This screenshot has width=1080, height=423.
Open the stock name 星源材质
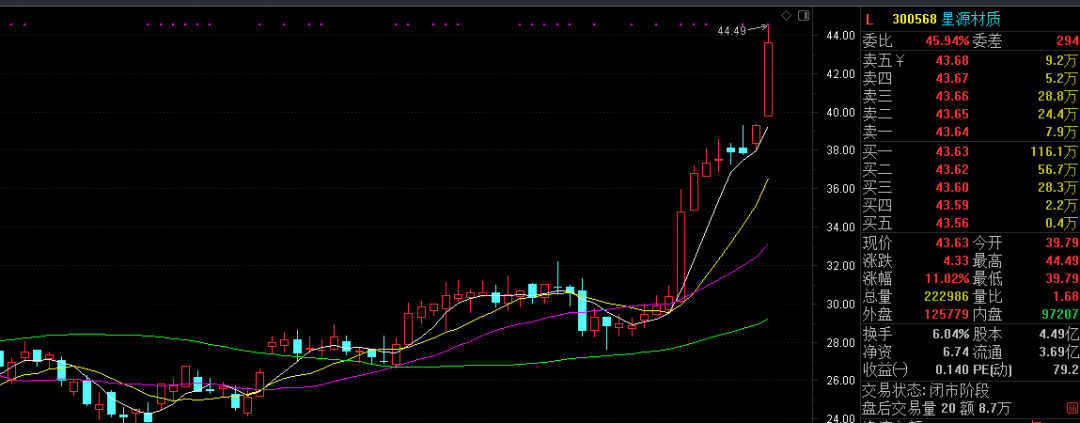pyautogui.click(x=971, y=19)
